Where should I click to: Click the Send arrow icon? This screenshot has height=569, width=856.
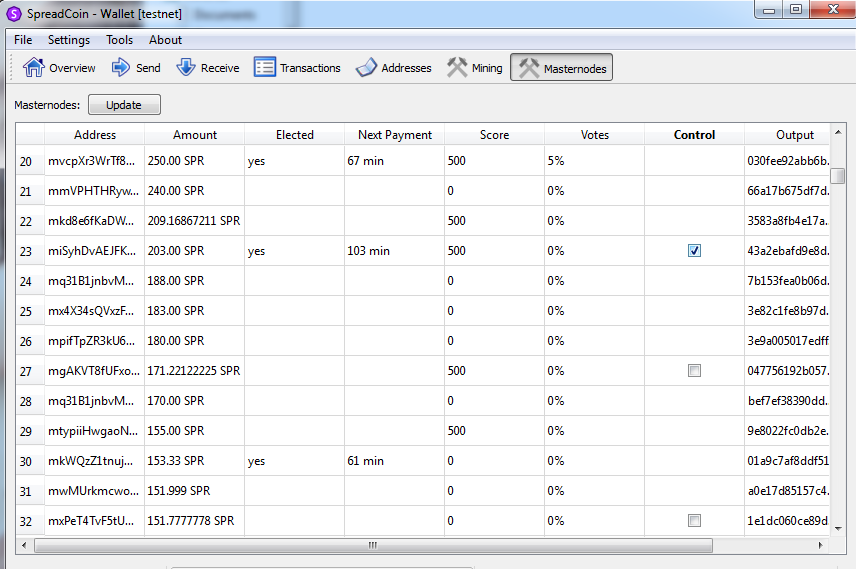click(x=121, y=68)
